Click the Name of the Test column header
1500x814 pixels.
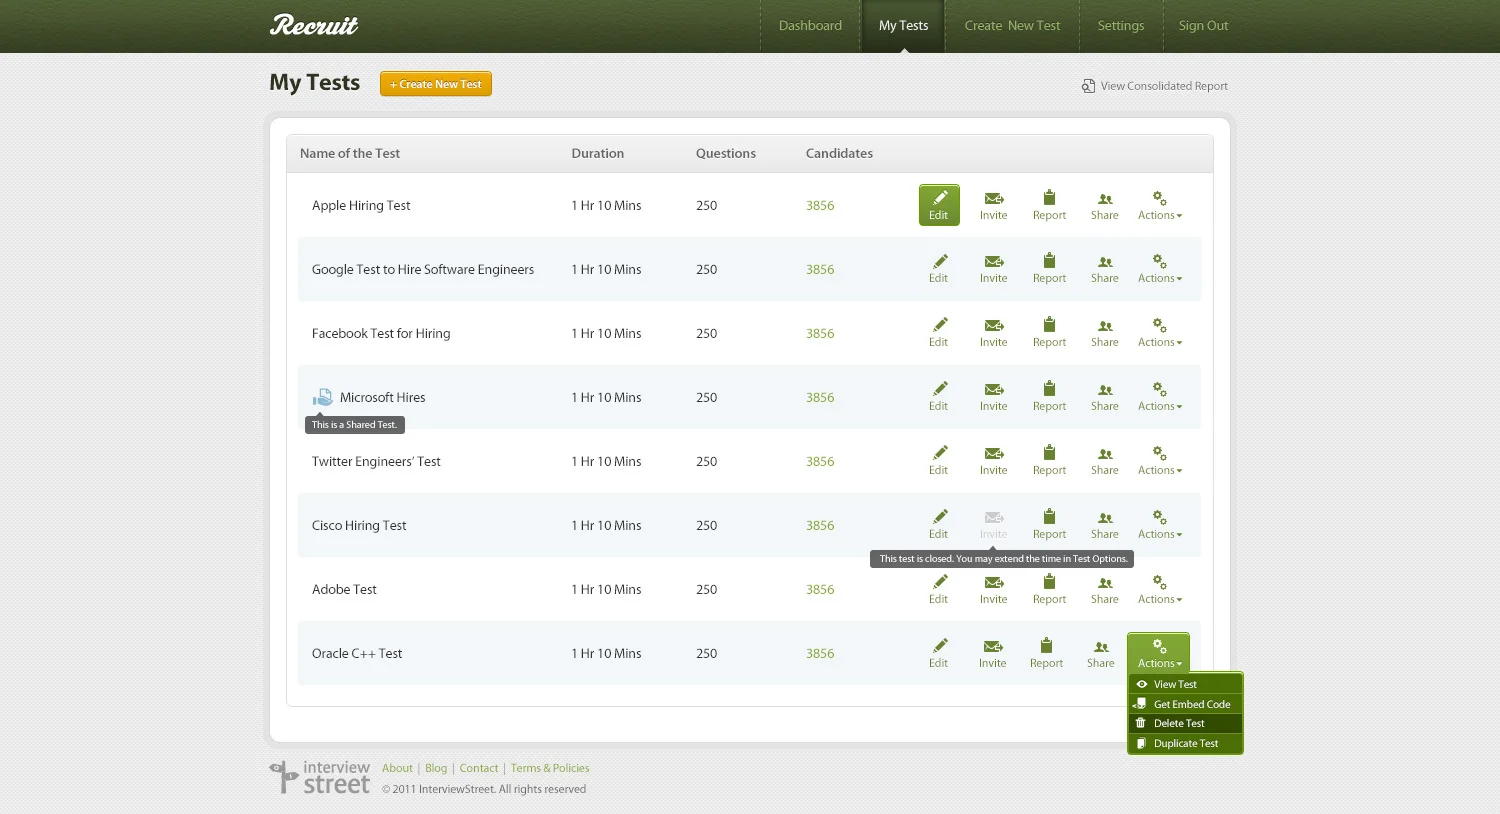pos(350,153)
